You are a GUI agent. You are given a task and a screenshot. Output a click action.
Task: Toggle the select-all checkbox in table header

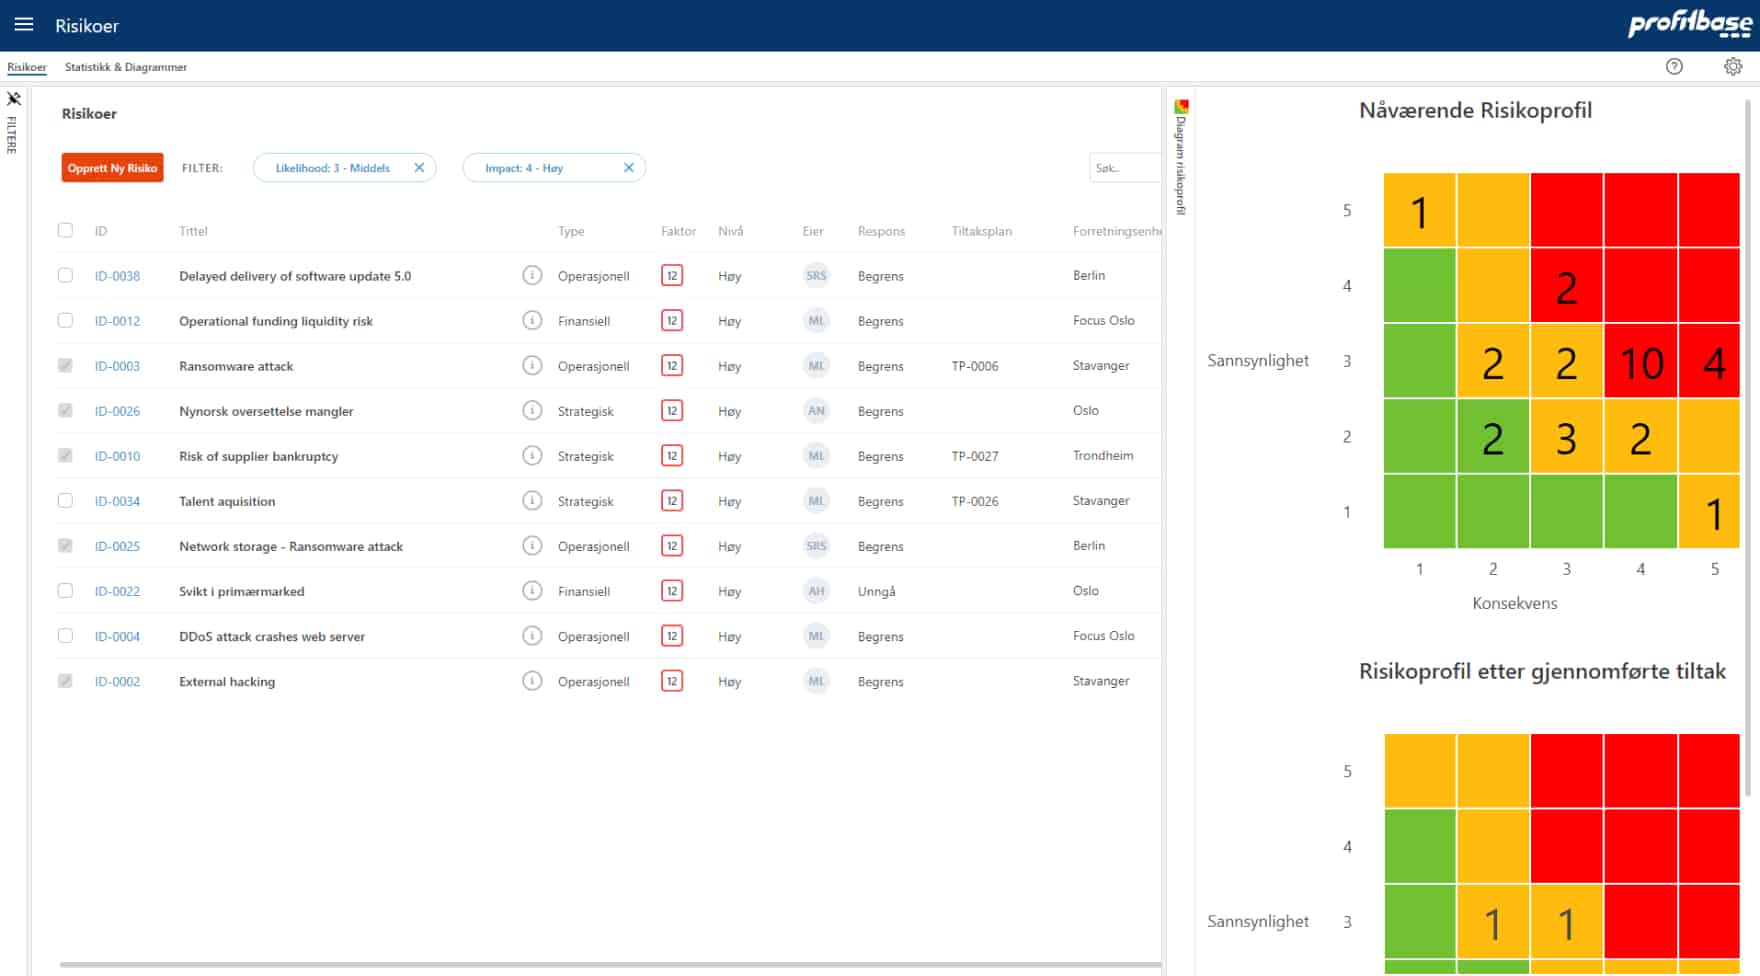click(66, 231)
